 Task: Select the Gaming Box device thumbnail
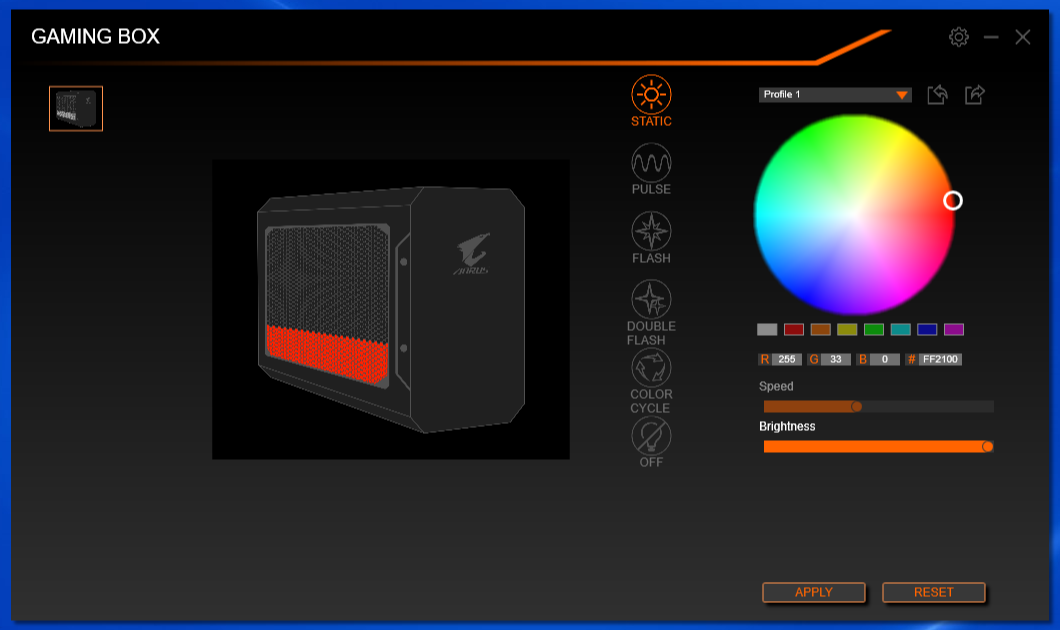point(76,108)
